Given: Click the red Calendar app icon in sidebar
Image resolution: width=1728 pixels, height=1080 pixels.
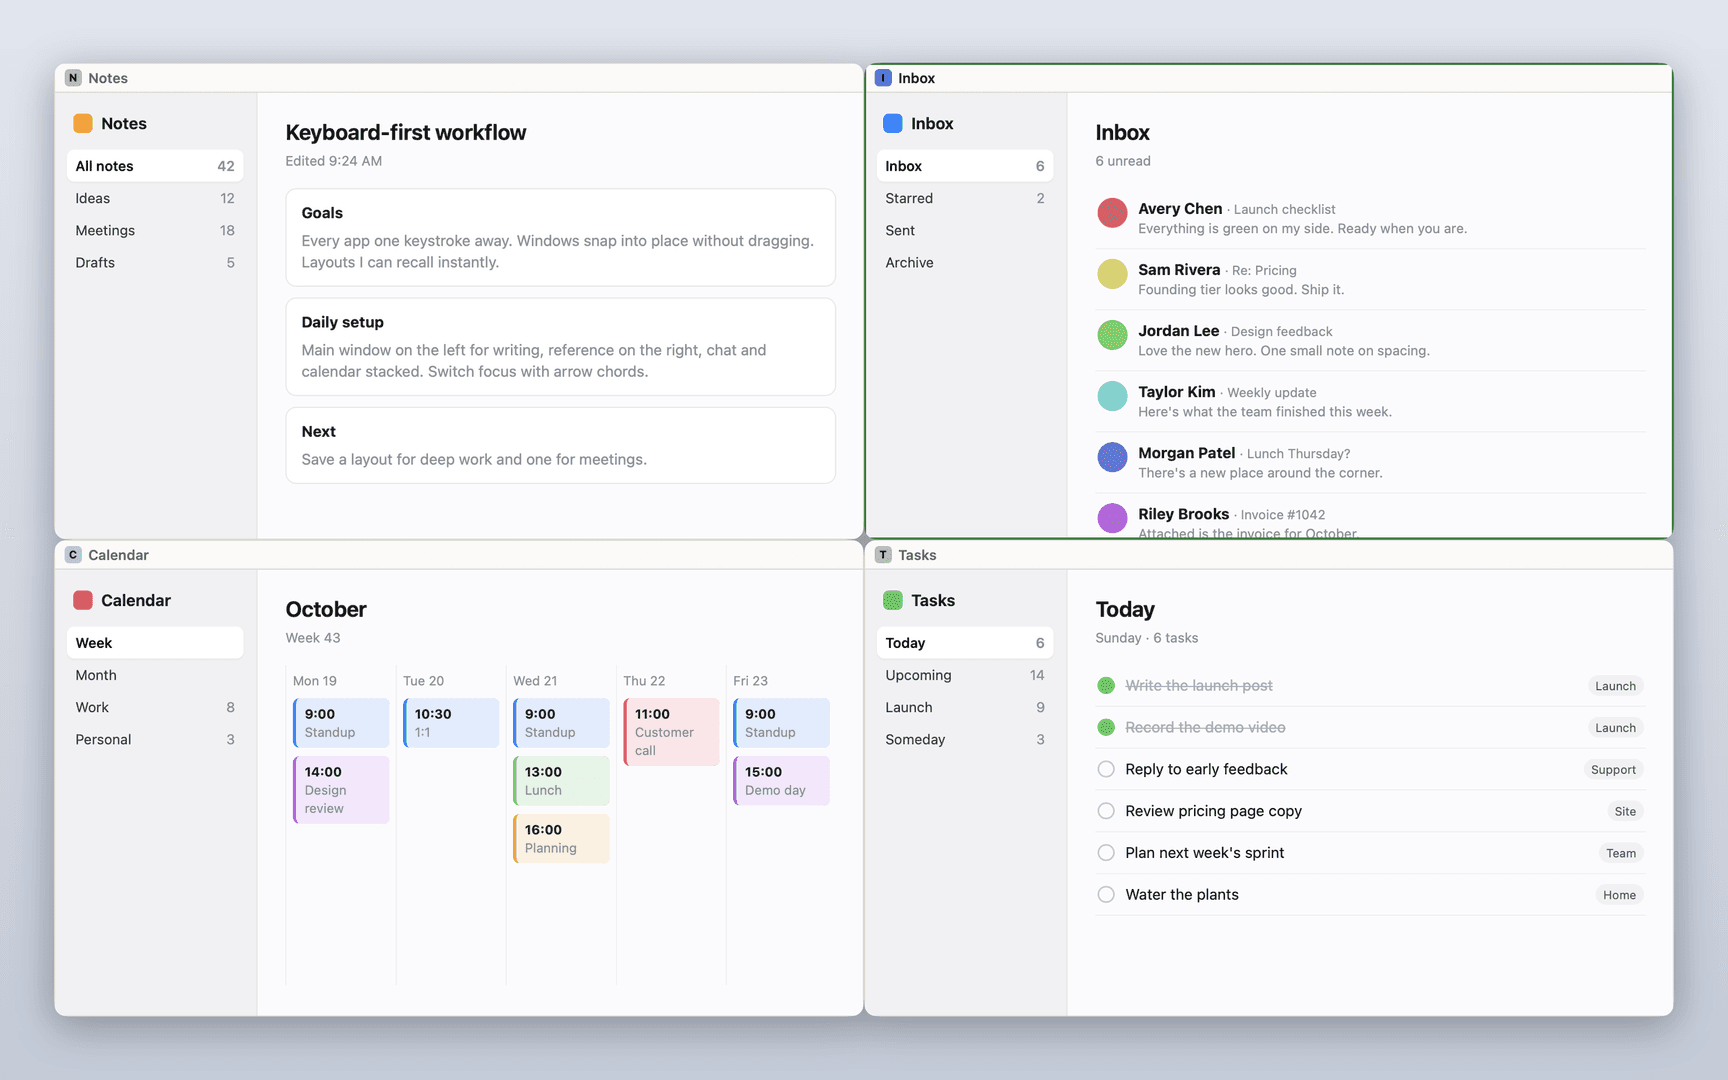Looking at the screenshot, I should click(83, 600).
